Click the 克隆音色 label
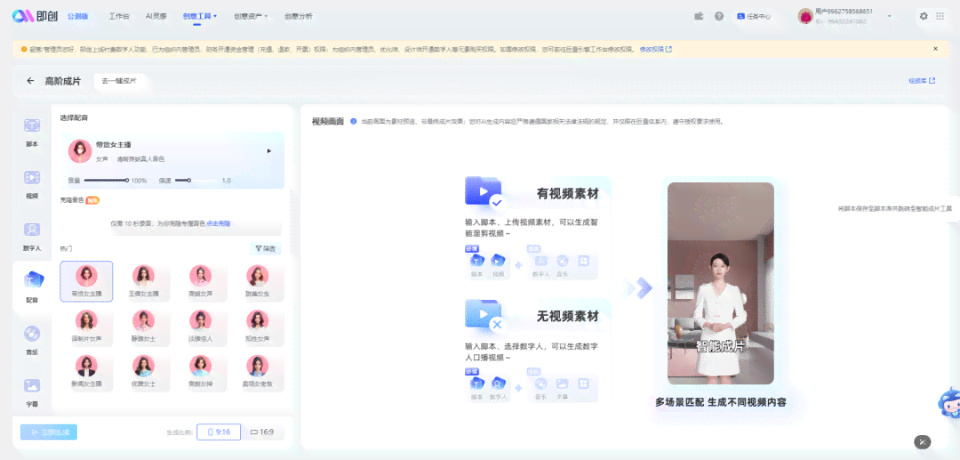 click(72, 200)
